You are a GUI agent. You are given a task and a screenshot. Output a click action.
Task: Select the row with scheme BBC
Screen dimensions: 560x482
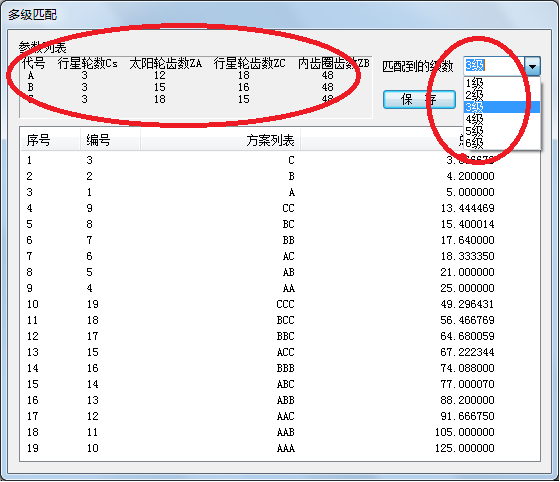click(280, 336)
